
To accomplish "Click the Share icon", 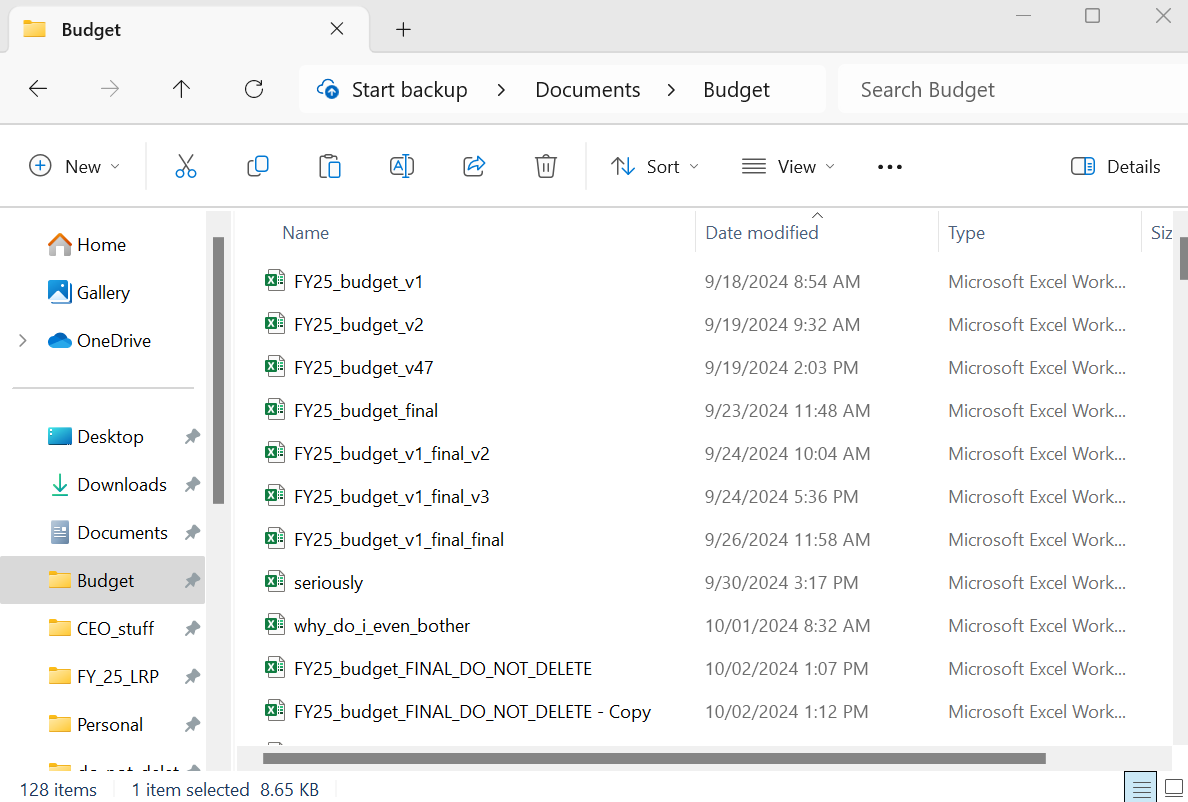I will point(474,166).
